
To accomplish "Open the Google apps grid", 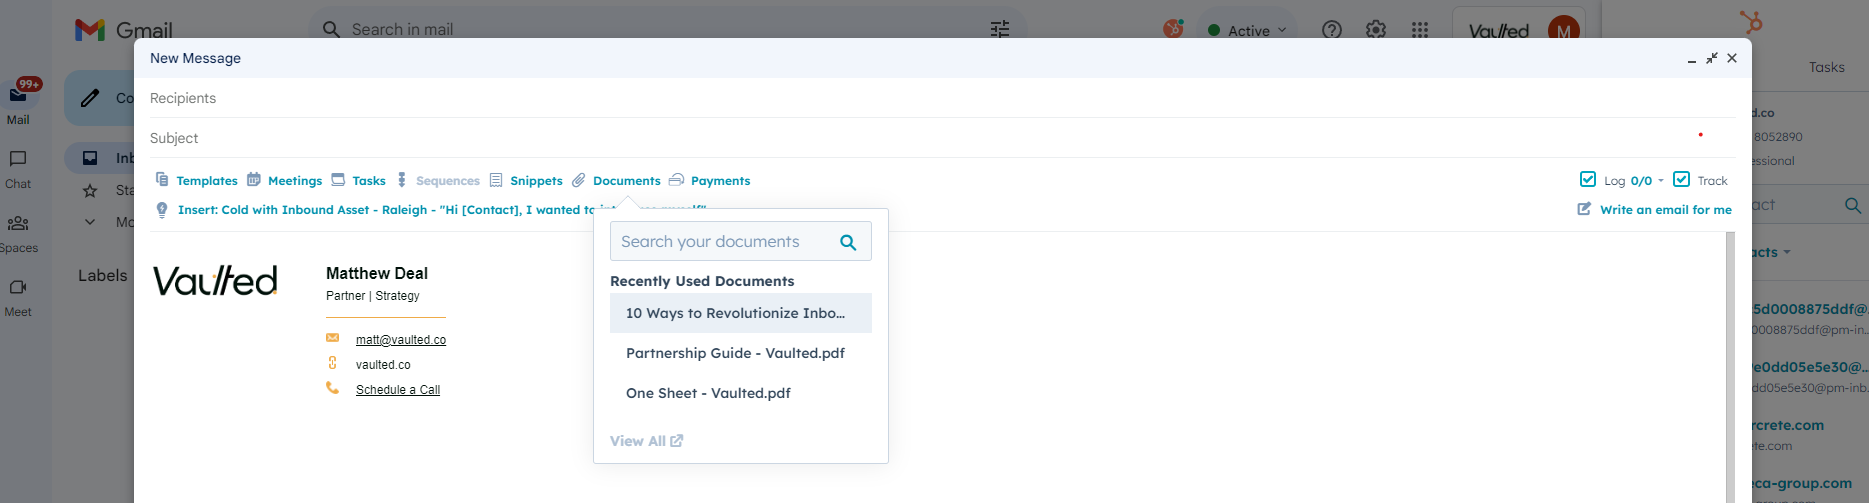I will pos(1420,30).
